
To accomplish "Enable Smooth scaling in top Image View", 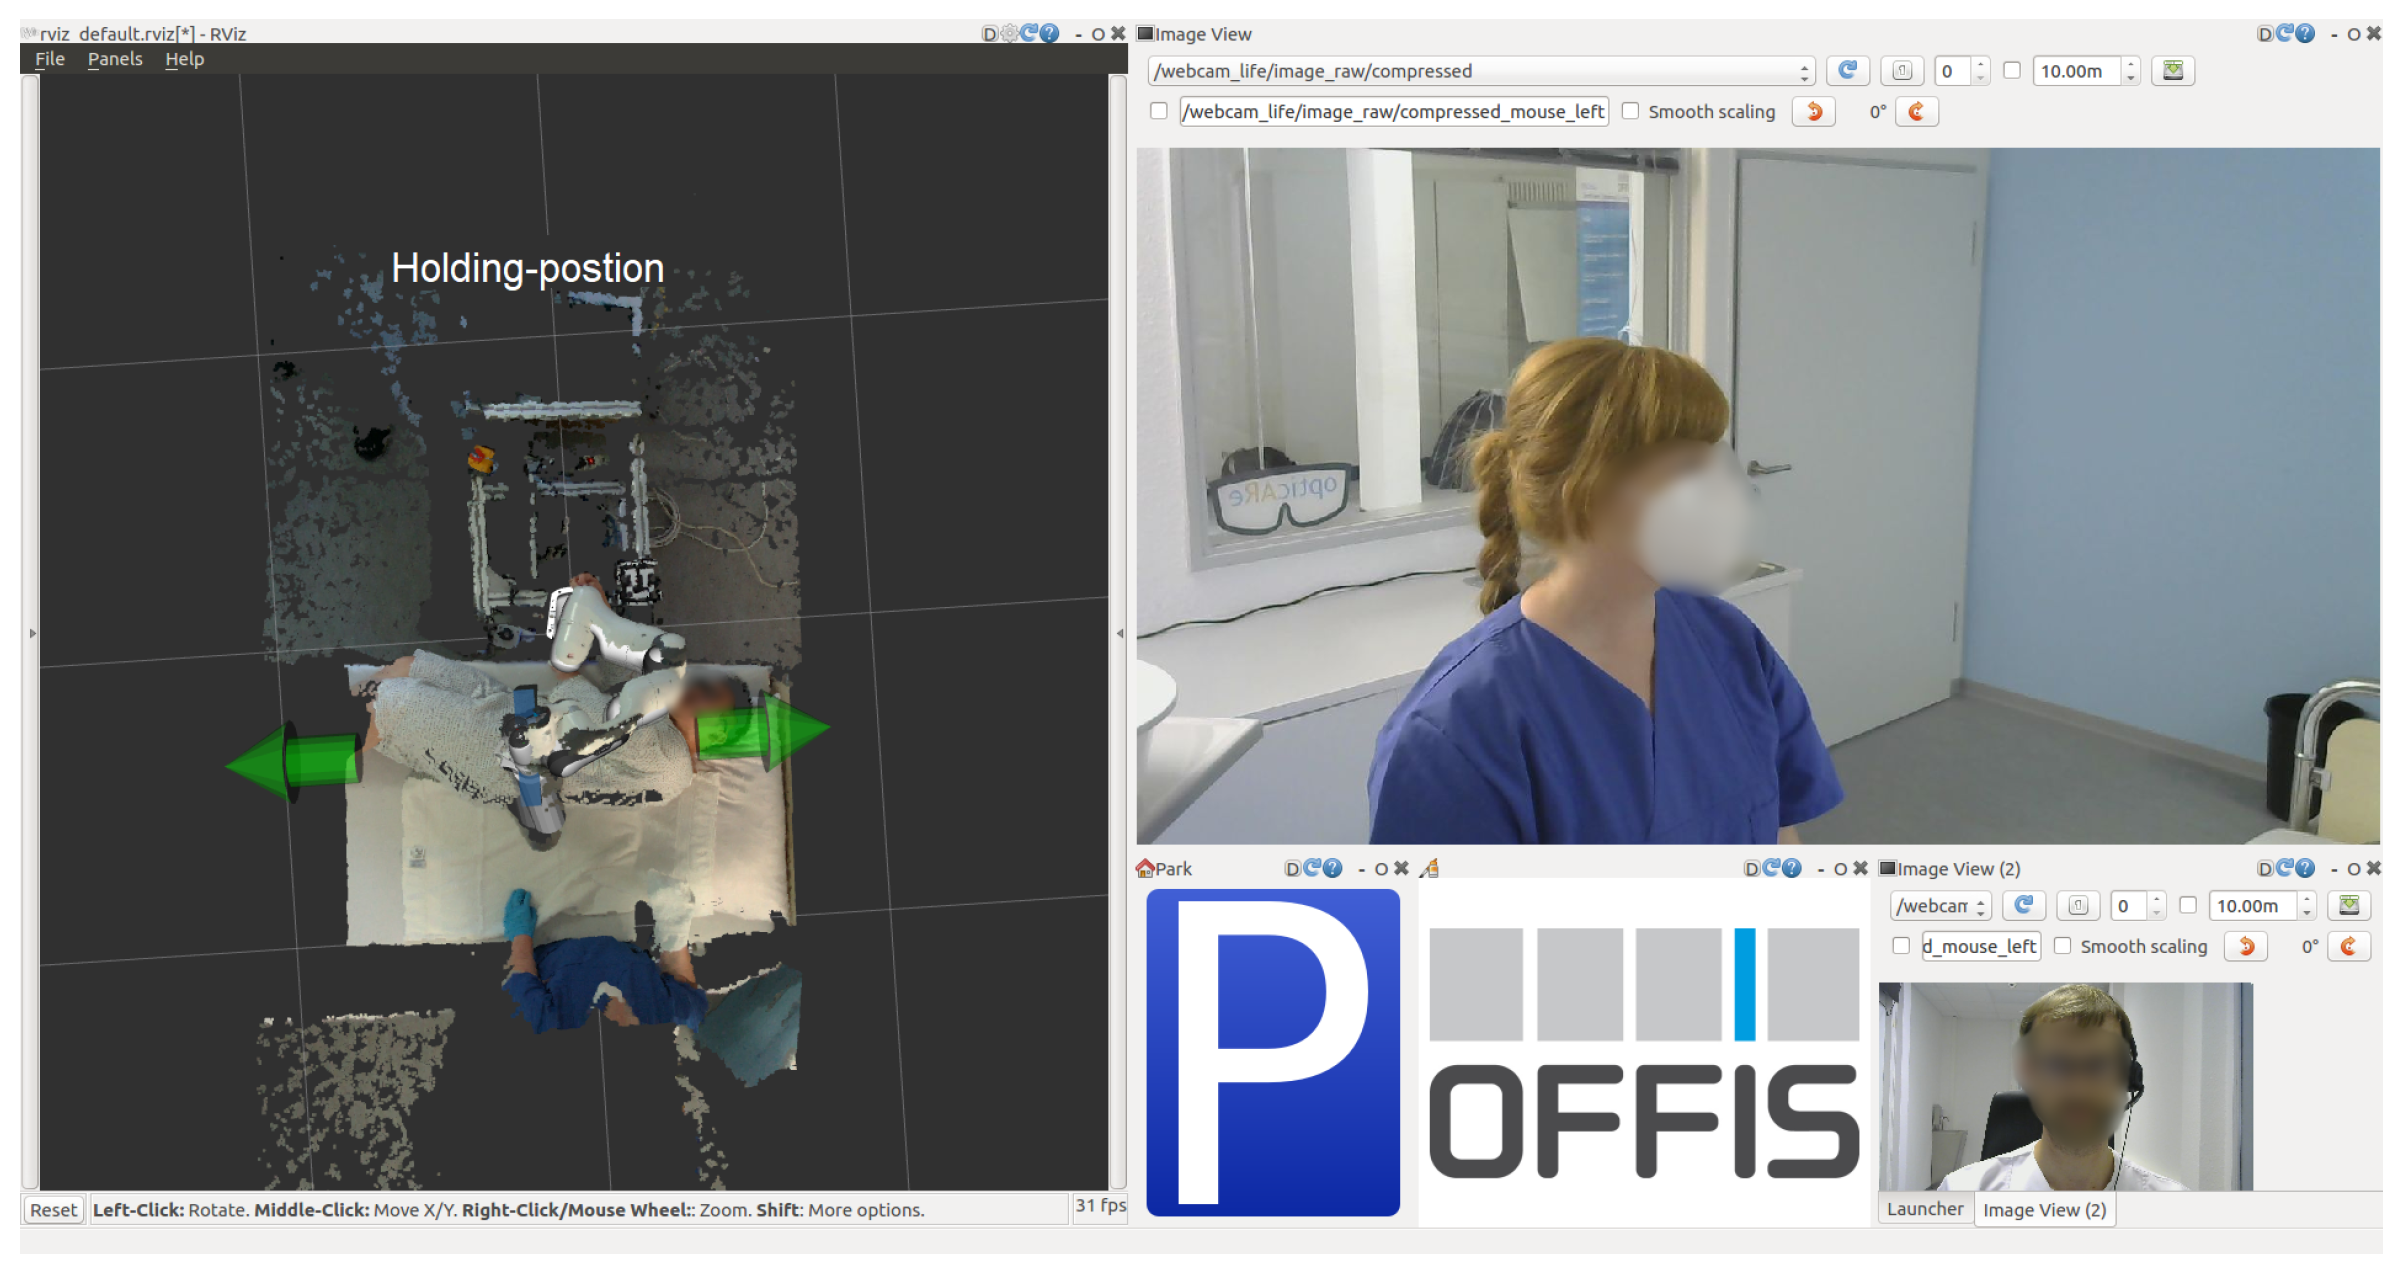I will point(1631,112).
